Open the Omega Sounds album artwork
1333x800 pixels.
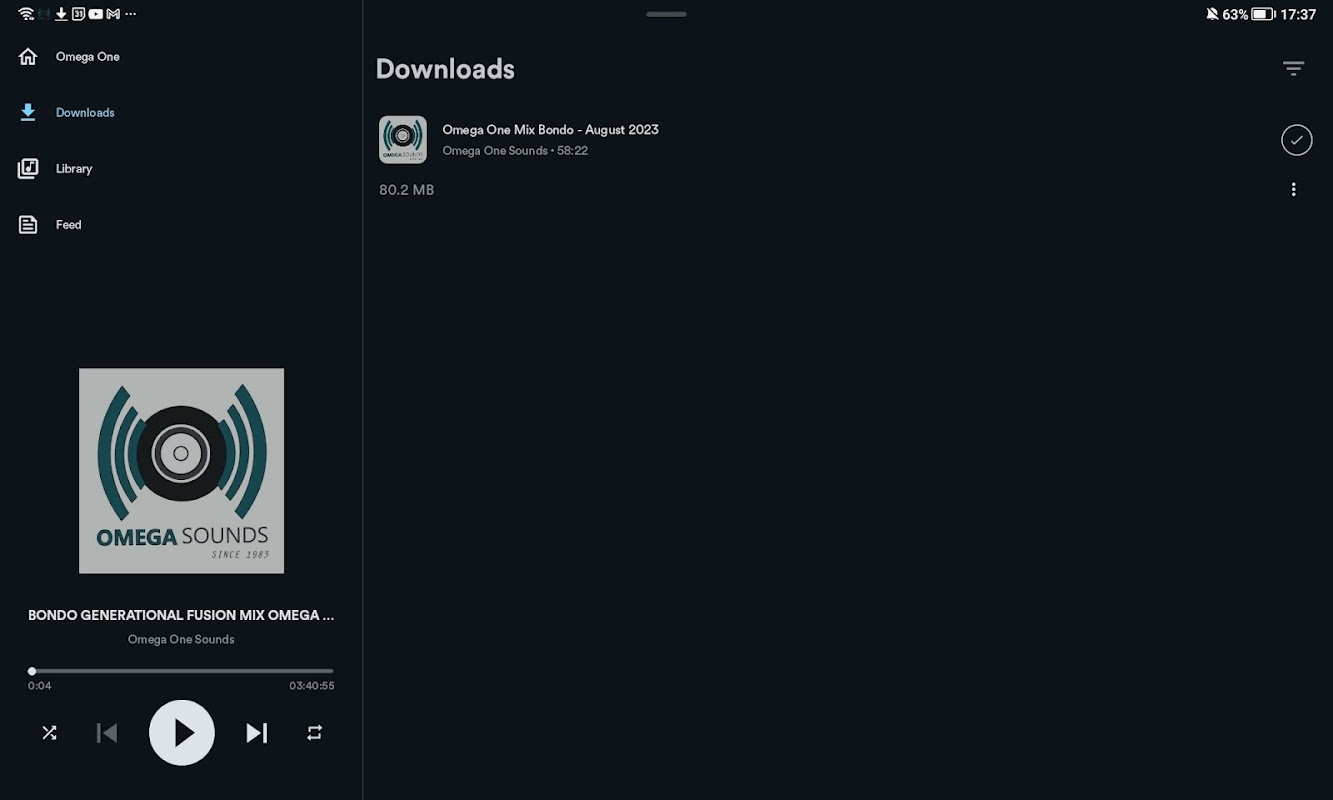[181, 471]
